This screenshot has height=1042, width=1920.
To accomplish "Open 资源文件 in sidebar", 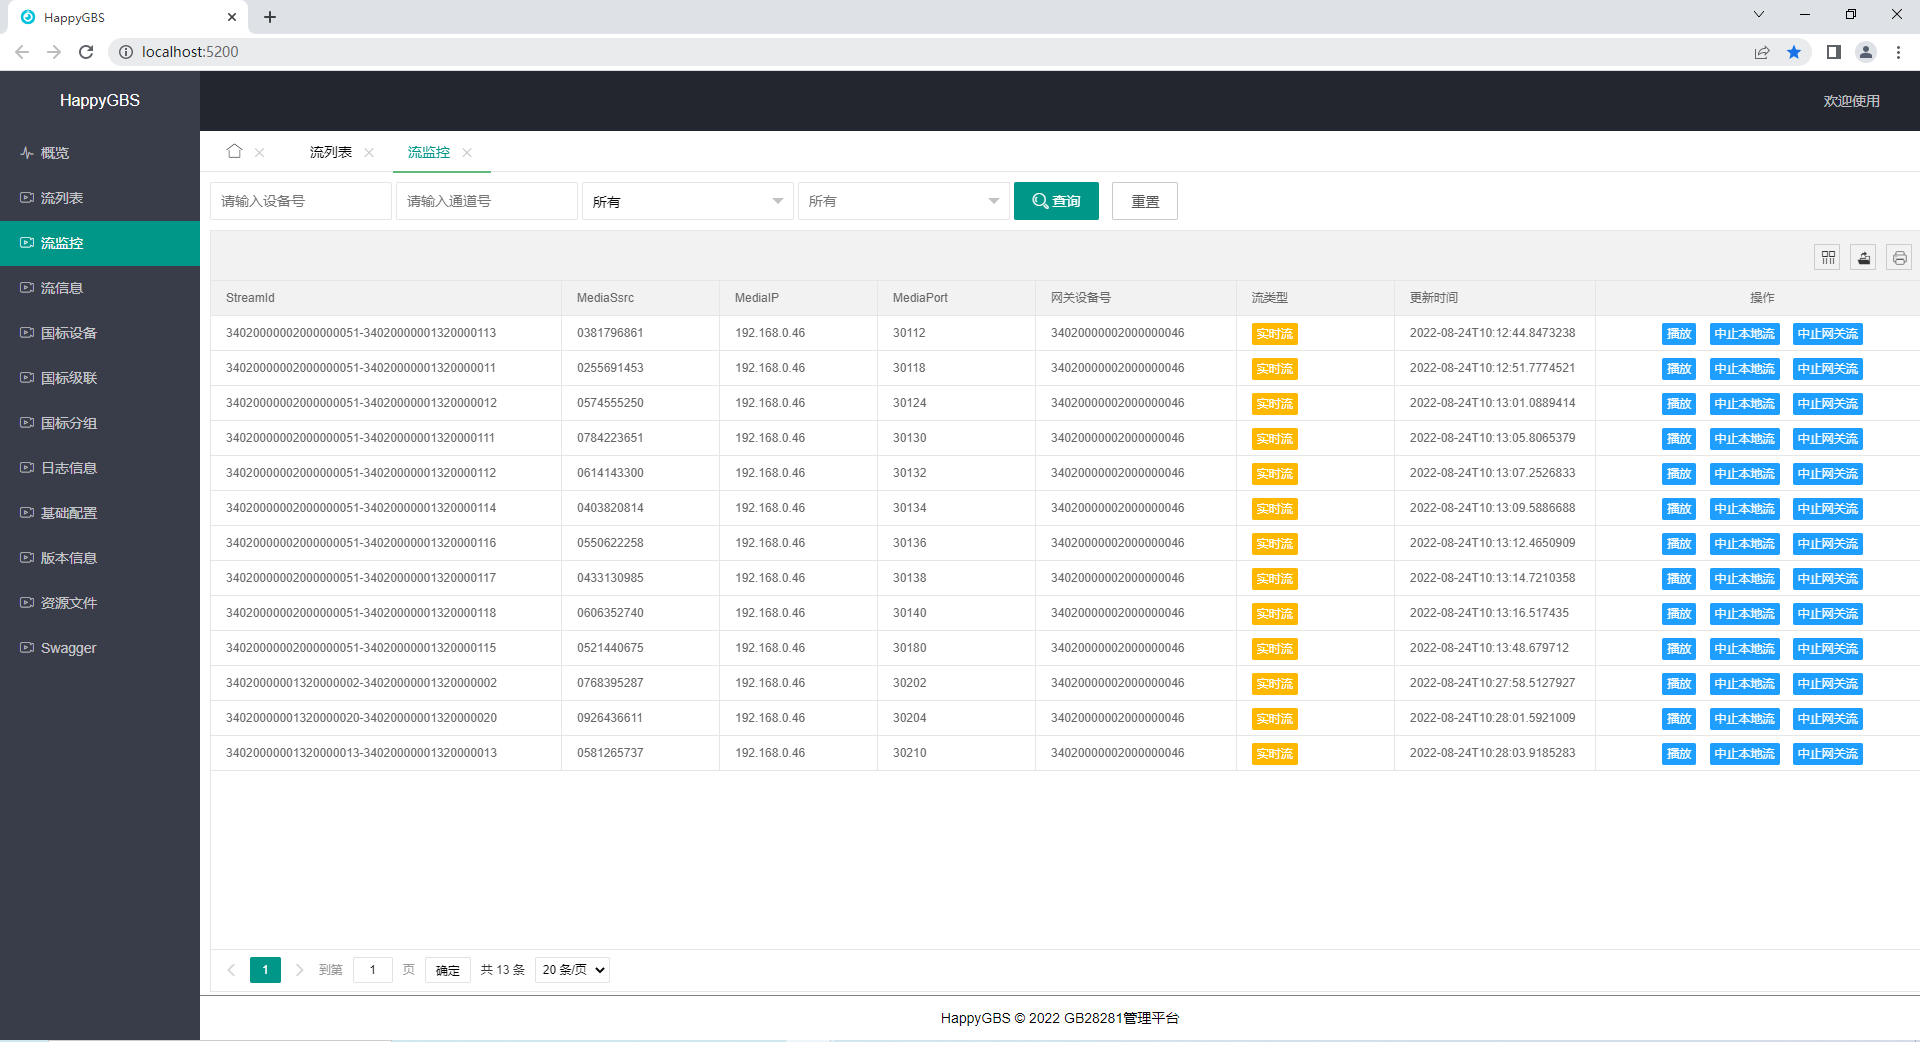I will pos(100,603).
